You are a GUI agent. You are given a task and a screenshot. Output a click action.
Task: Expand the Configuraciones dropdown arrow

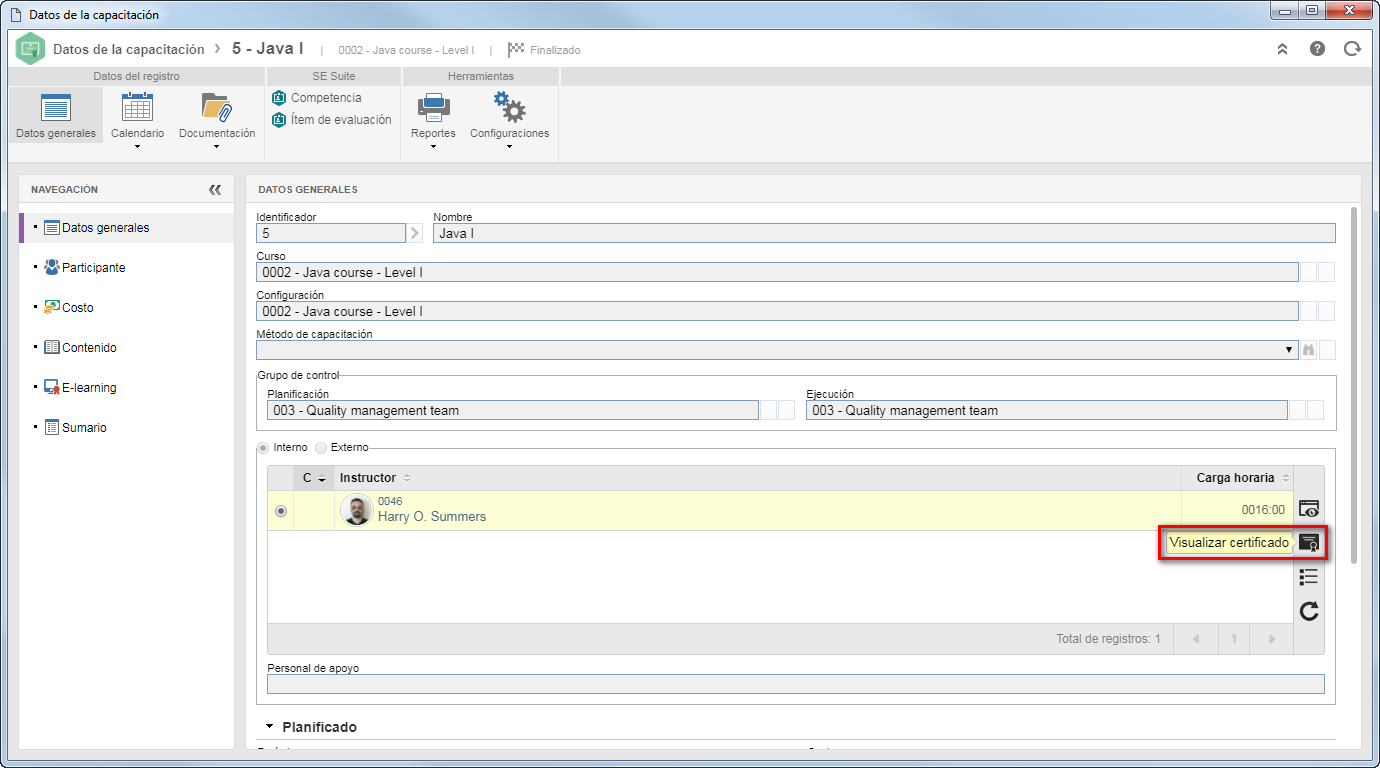(509, 147)
